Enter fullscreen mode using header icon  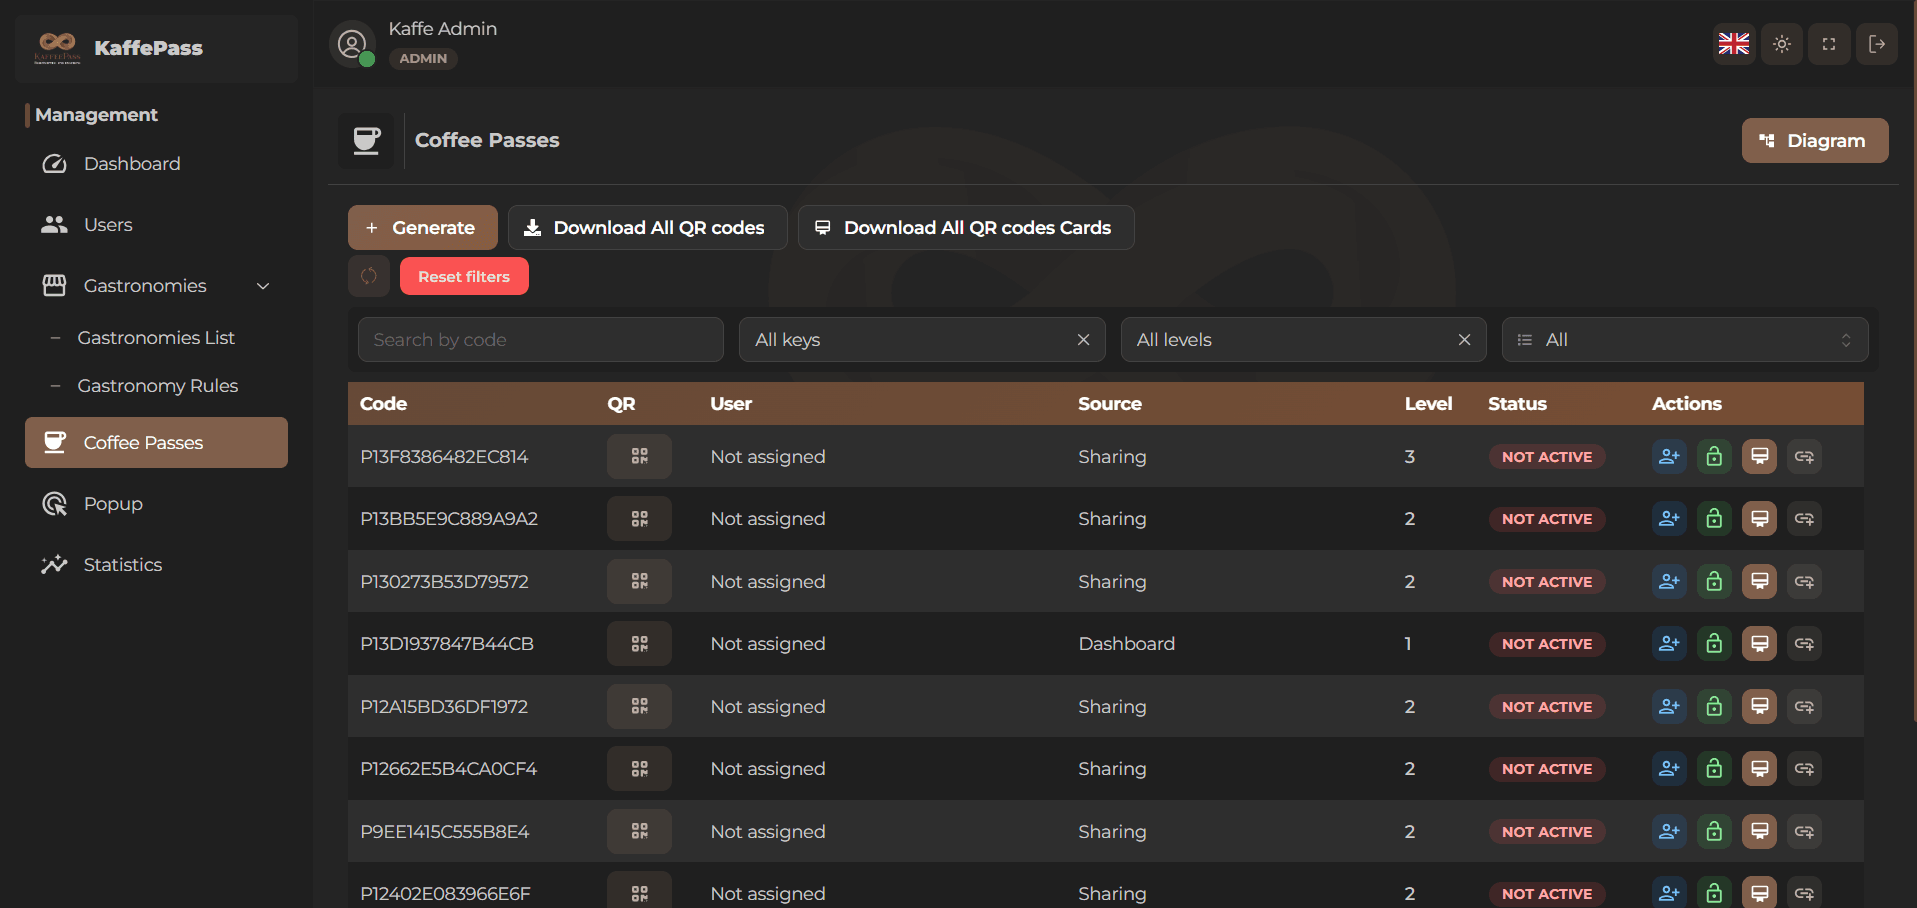tap(1829, 44)
